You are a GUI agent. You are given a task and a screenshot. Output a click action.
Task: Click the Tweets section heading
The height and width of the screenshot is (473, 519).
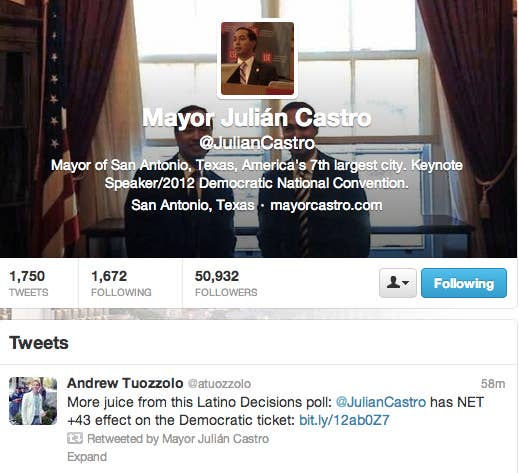point(39,343)
